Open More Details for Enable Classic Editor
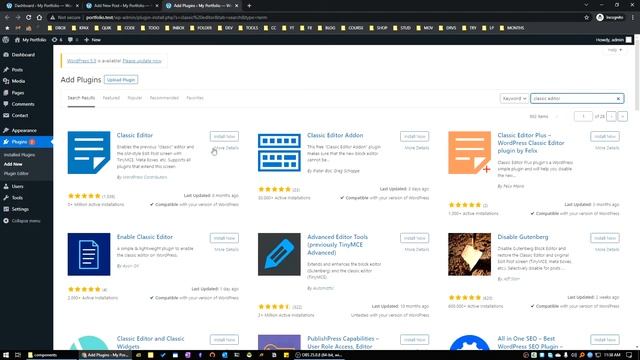640x360 pixels. pyautogui.click(x=227, y=249)
